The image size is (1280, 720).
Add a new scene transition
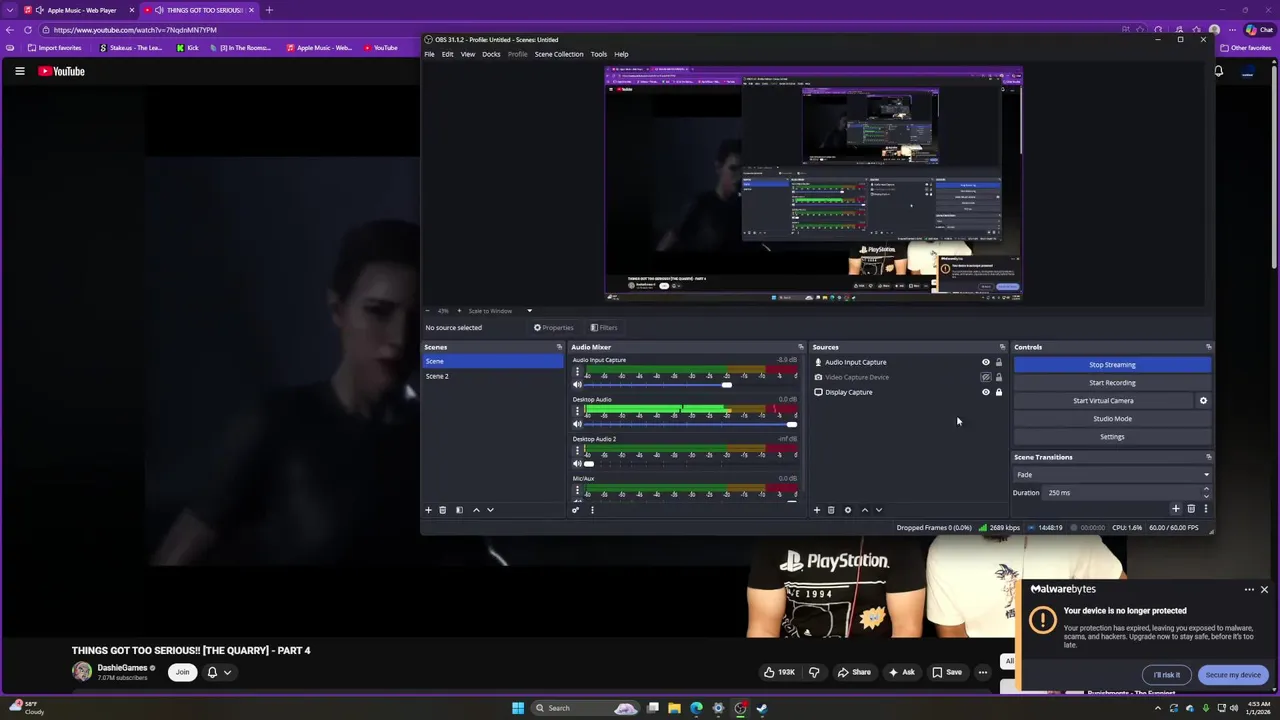(1176, 509)
